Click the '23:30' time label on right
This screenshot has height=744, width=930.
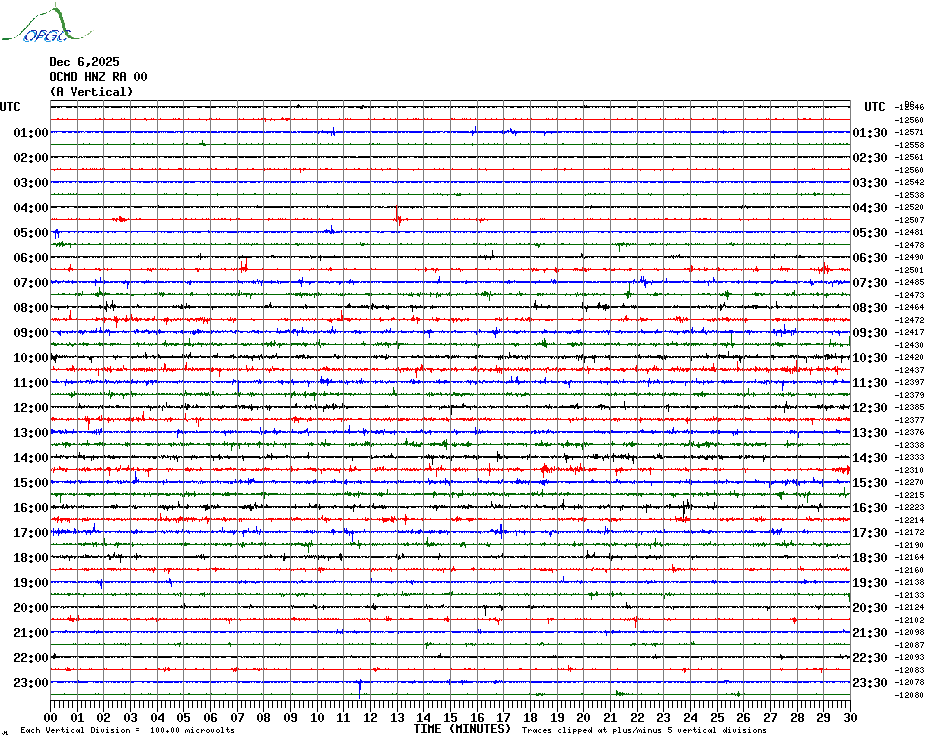pos(870,683)
